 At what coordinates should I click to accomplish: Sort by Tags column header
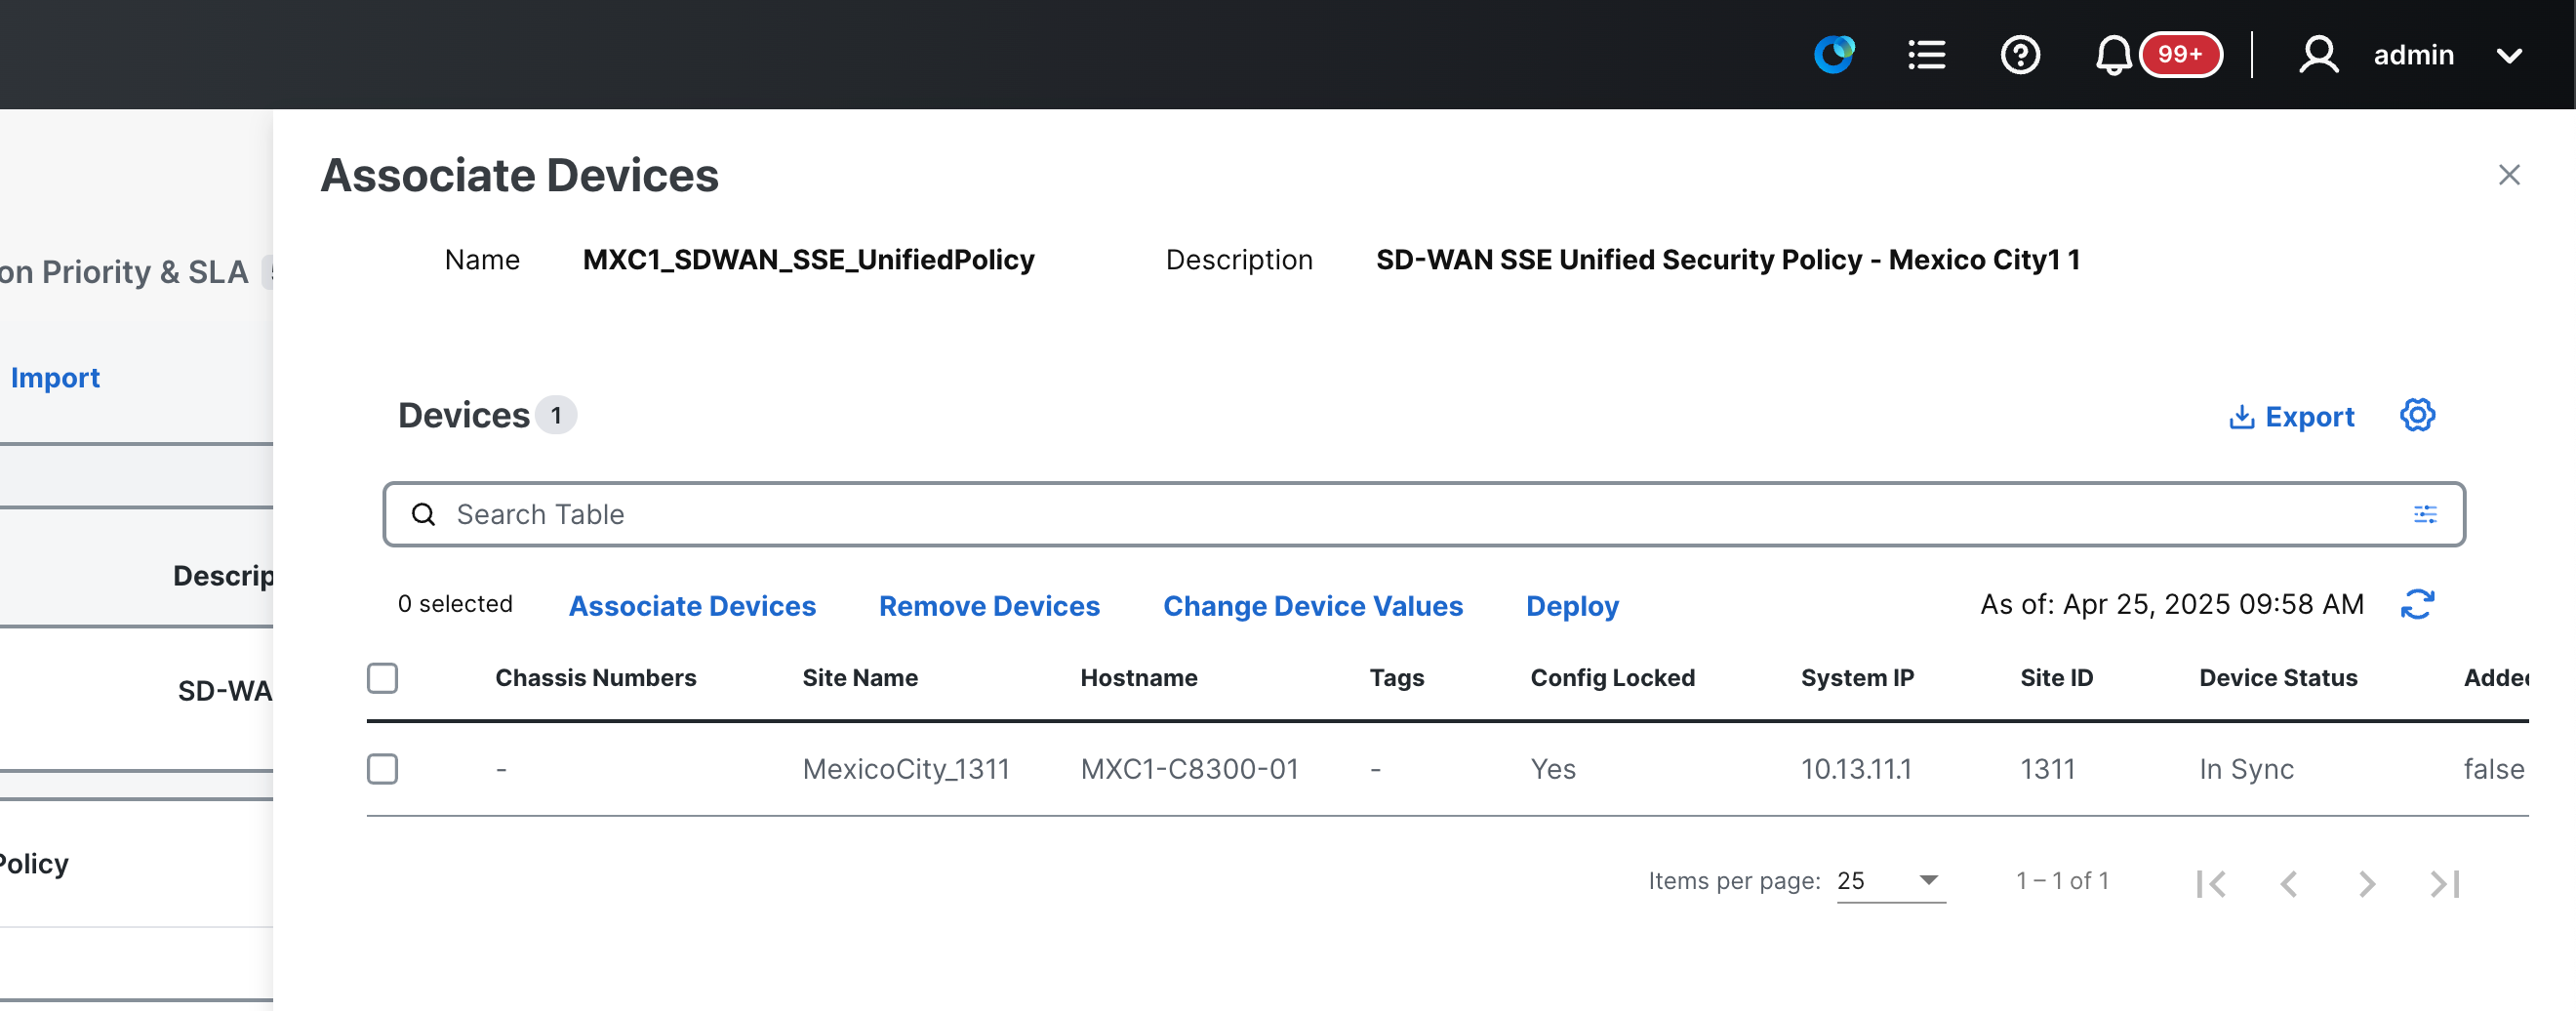1395,677
